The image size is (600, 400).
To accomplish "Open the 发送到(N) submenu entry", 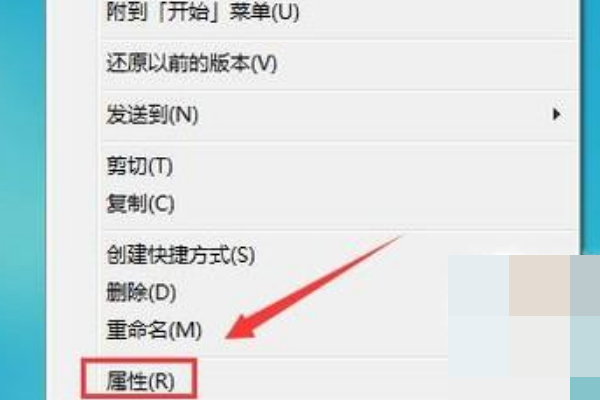I will tap(152, 114).
